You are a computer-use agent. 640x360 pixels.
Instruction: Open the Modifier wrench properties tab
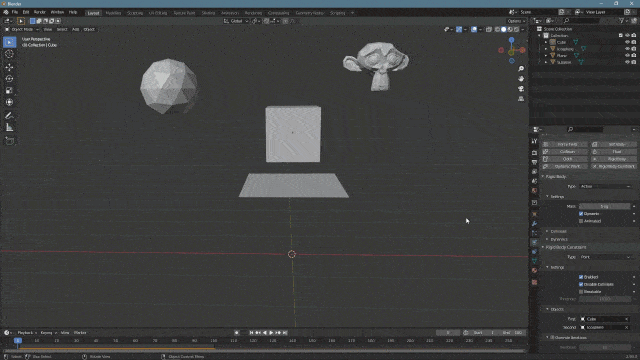coord(534,223)
